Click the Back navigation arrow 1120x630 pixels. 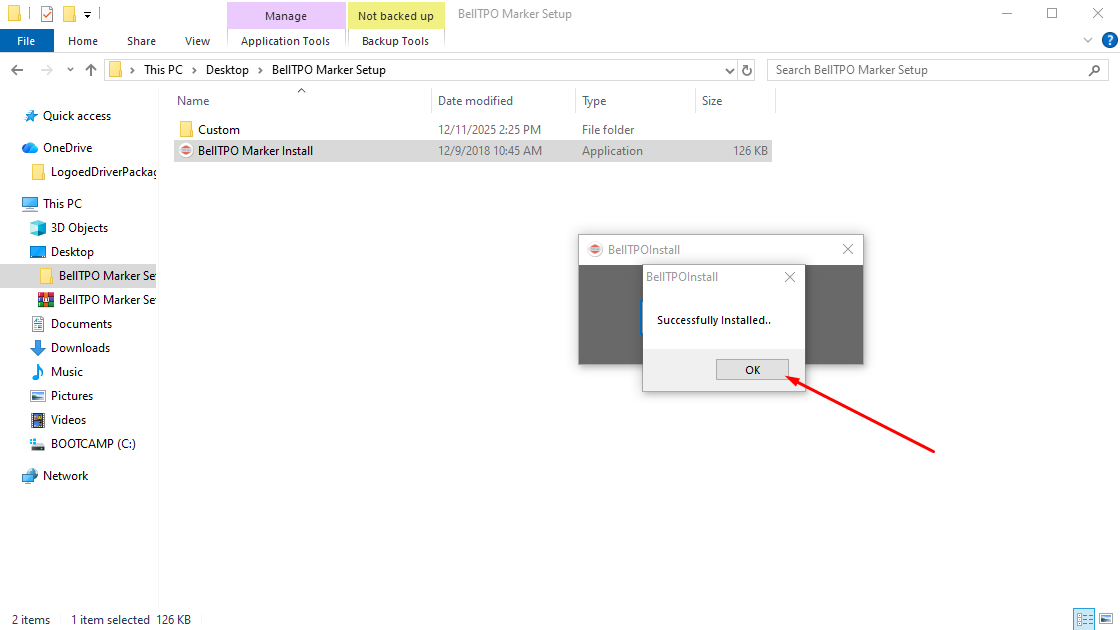(x=17, y=70)
